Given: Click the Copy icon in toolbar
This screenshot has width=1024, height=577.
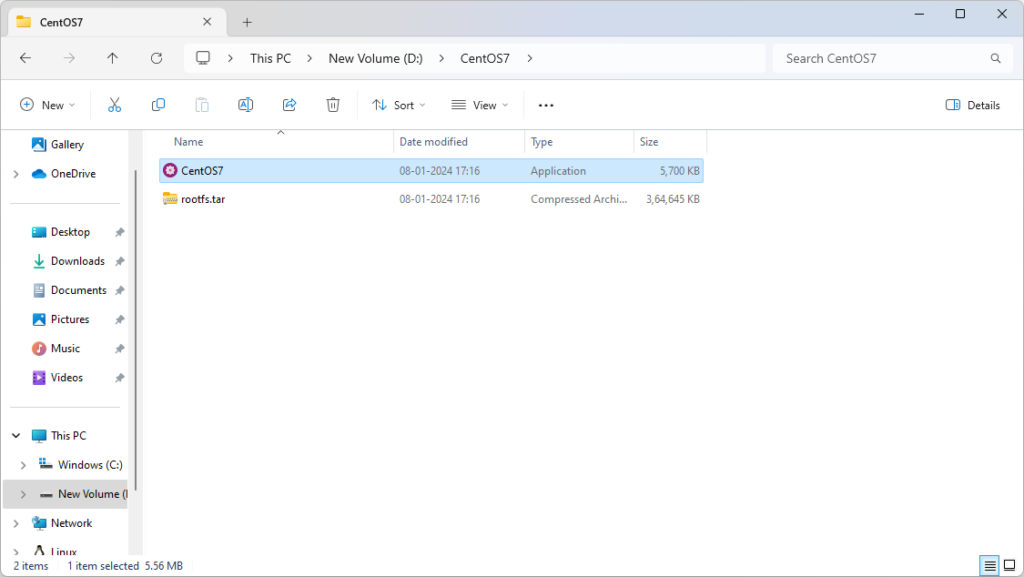Looking at the screenshot, I should [x=158, y=105].
